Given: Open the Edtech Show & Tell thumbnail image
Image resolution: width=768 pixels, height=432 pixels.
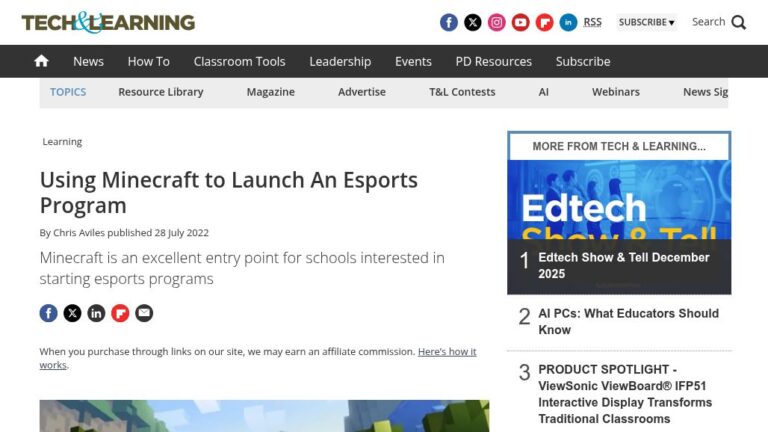Looking at the screenshot, I should coord(619,200).
